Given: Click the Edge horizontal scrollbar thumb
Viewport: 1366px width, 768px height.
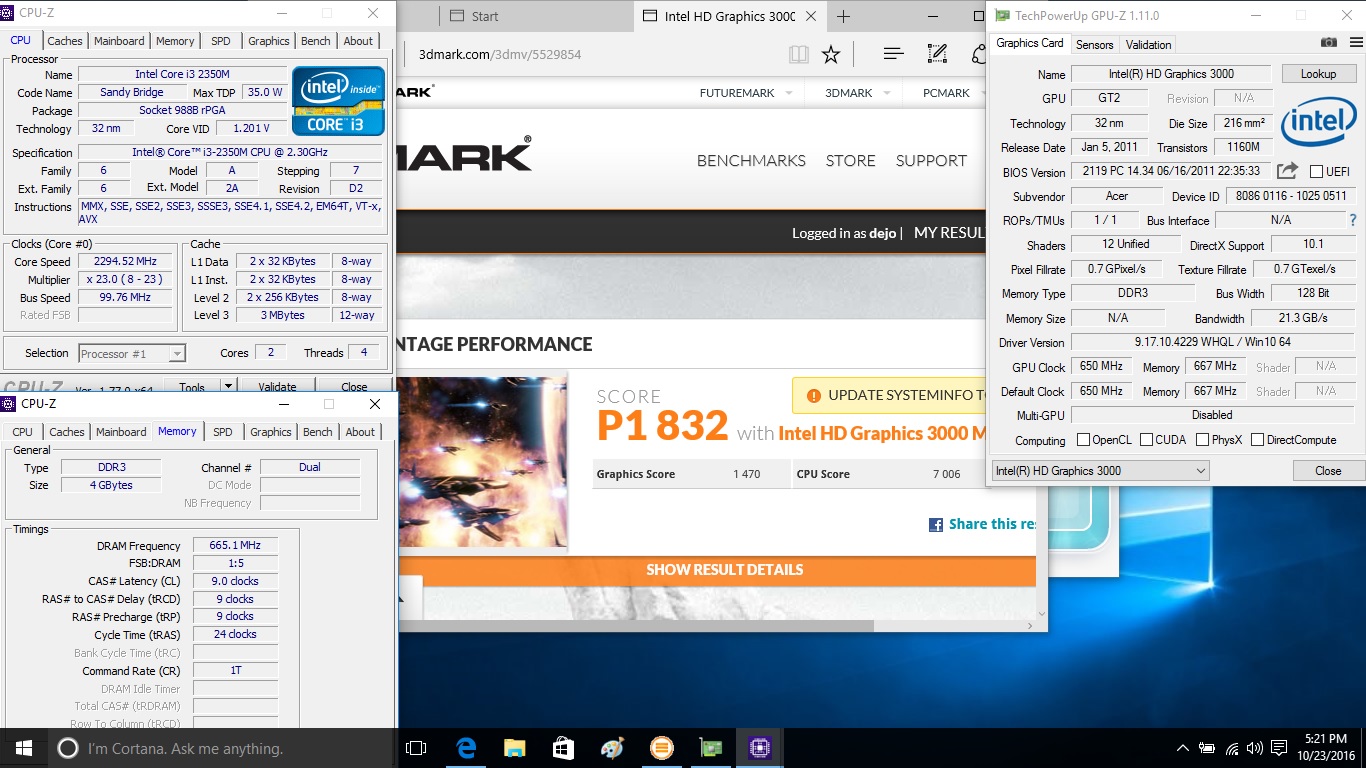Looking at the screenshot, I should click(x=636, y=626).
